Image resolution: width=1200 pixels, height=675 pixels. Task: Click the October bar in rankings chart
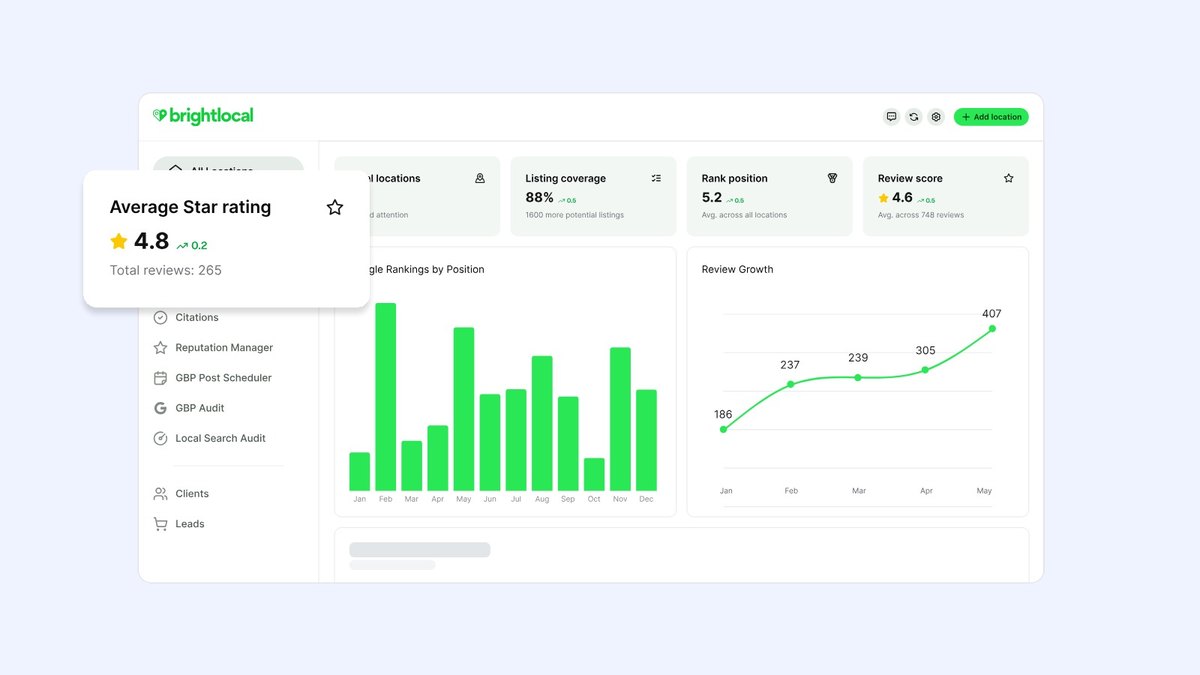pos(594,474)
